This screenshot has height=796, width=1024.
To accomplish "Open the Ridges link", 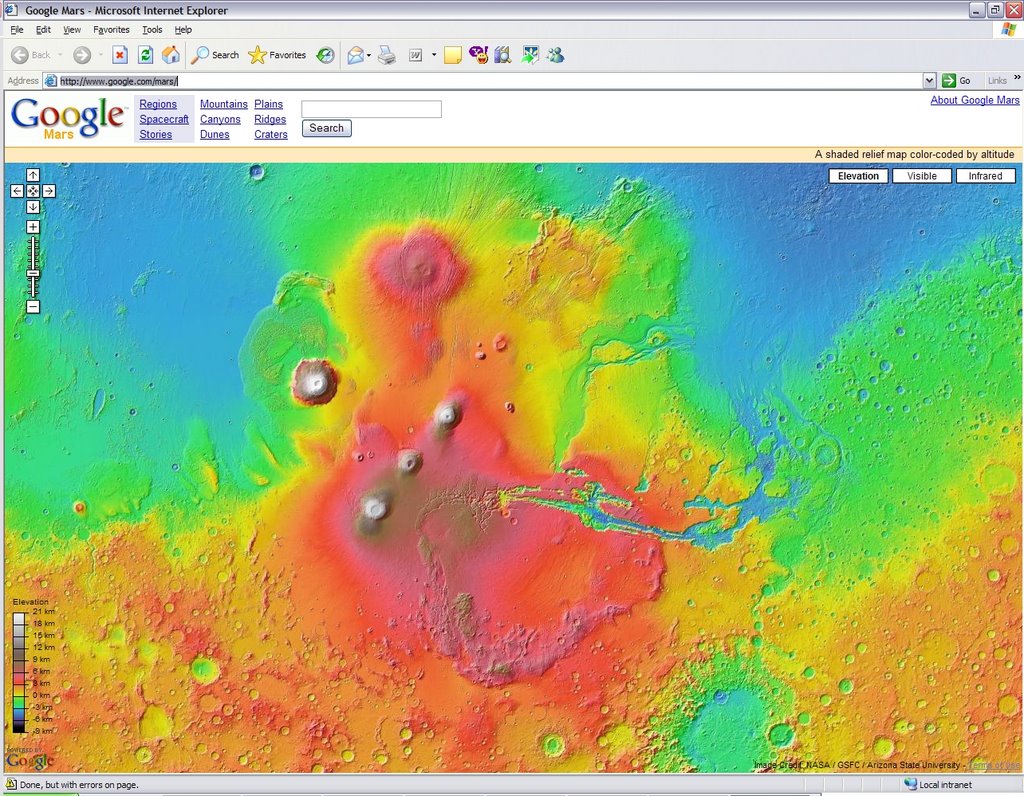I will tap(270, 119).
